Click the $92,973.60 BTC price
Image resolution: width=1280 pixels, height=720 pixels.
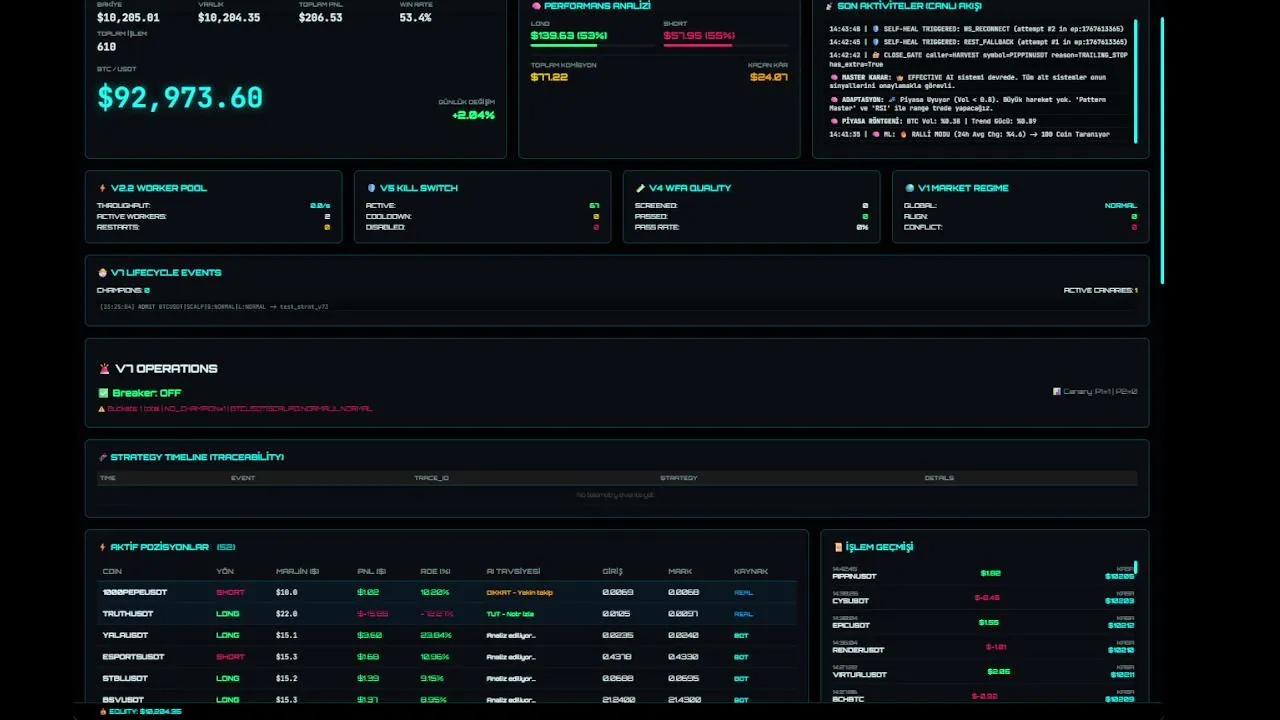point(180,97)
